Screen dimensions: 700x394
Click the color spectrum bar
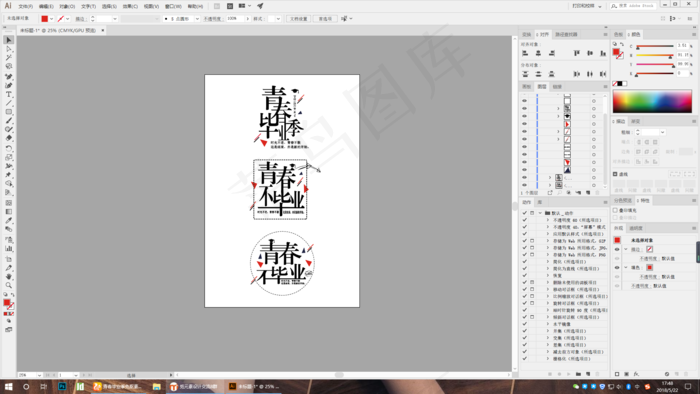click(x=652, y=101)
